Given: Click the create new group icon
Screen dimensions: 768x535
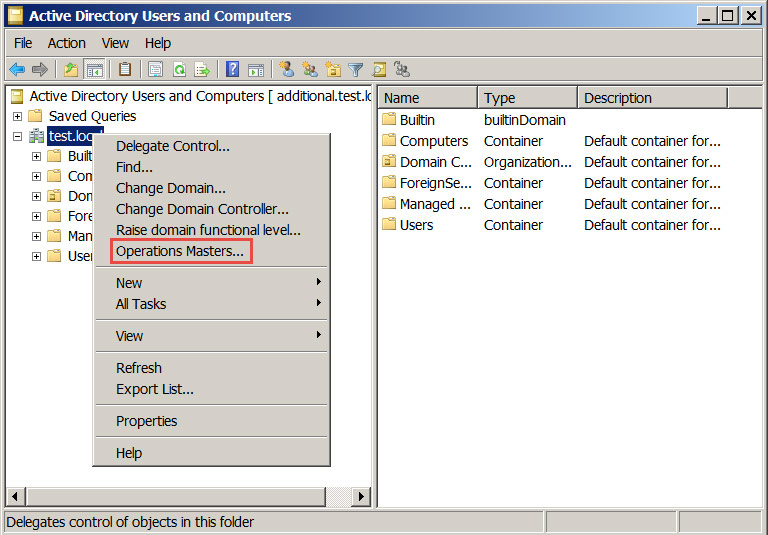Looking at the screenshot, I should (x=310, y=69).
